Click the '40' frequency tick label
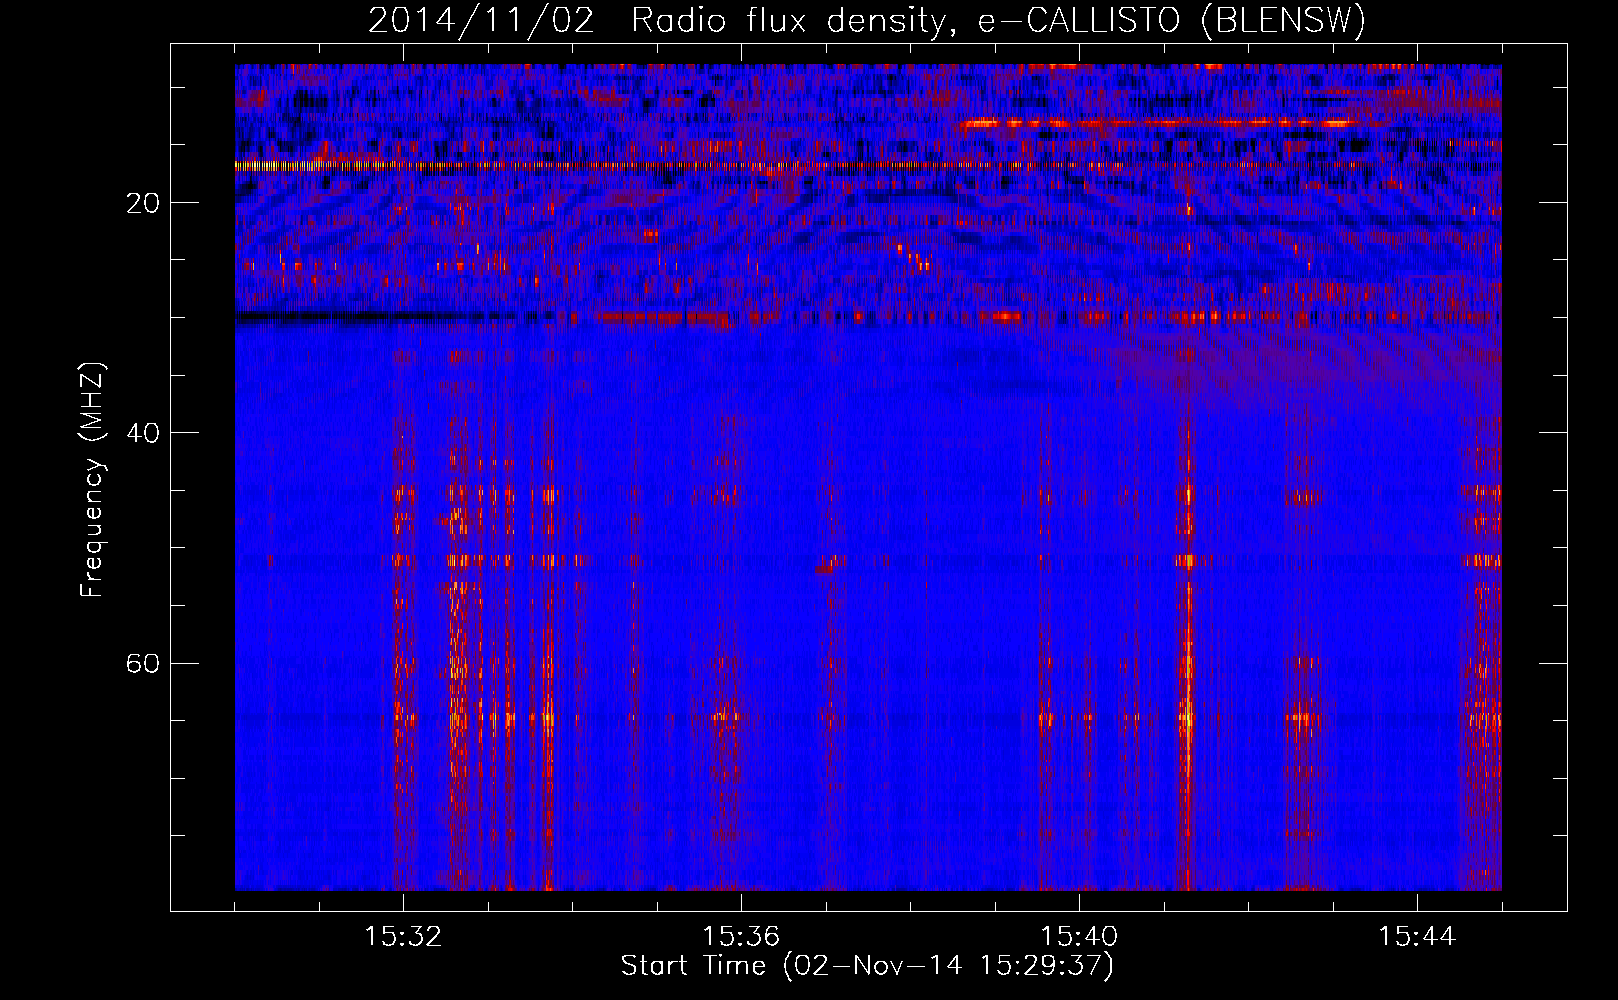Viewport: 1618px width, 1000px height. (x=143, y=433)
